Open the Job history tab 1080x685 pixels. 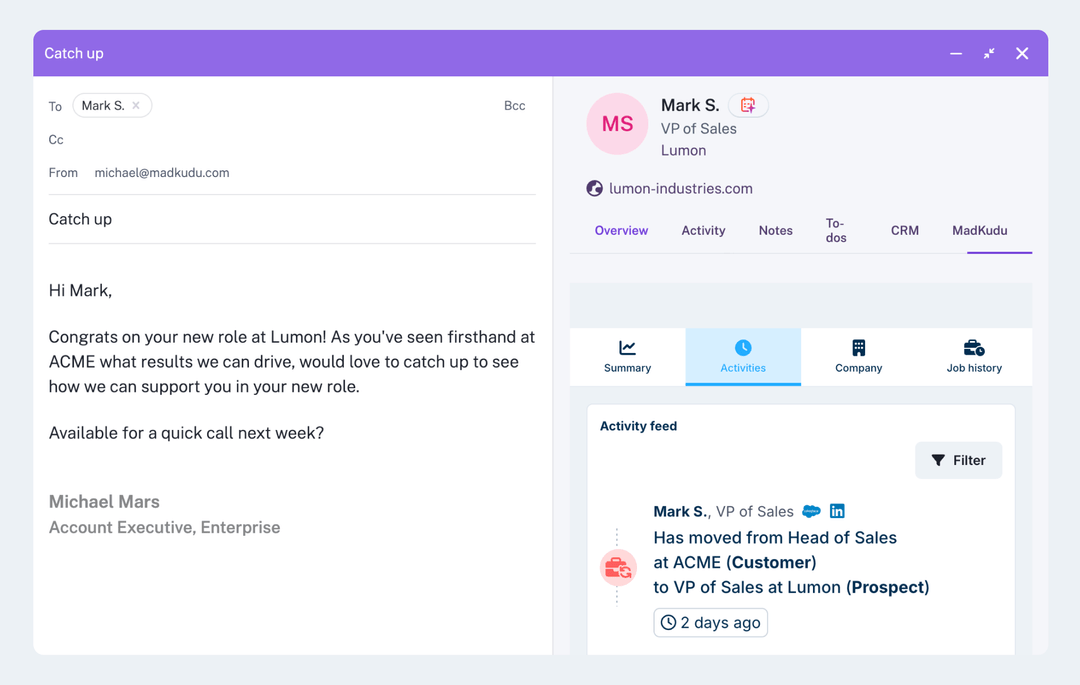point(974,356)
